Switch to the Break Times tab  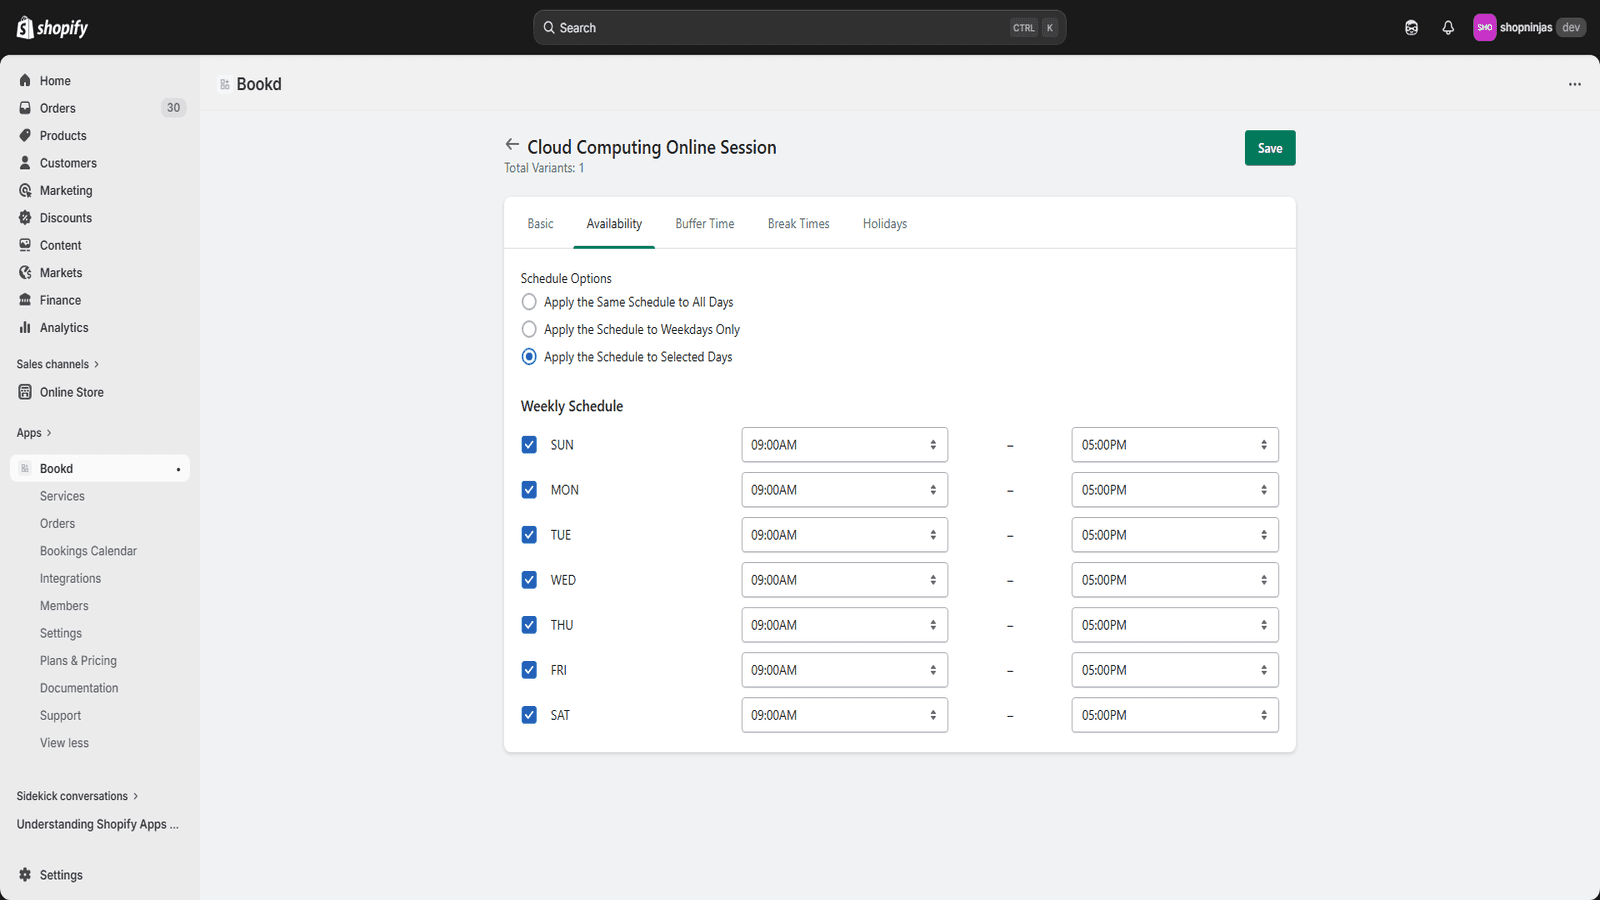(x=799, y=224)
